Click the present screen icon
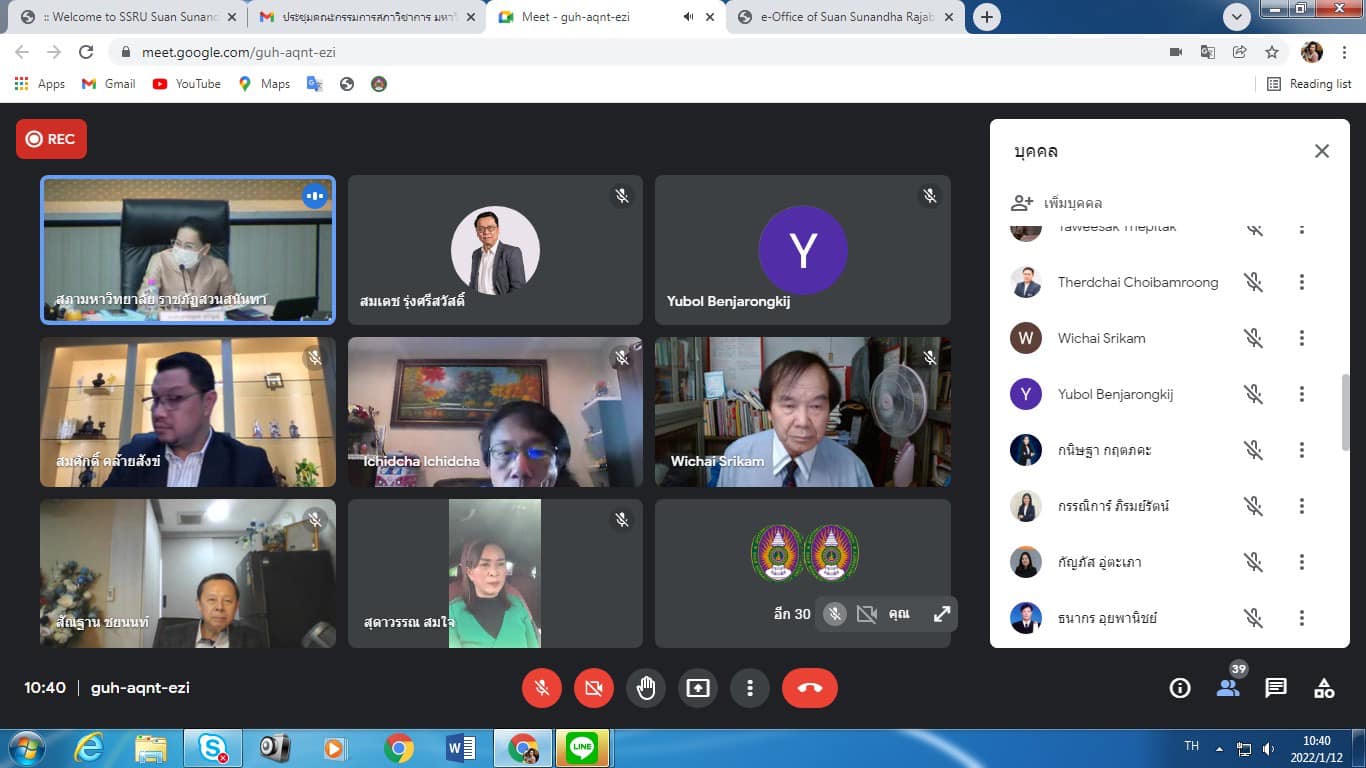1366x768 pixels. [x=698, y=688]
